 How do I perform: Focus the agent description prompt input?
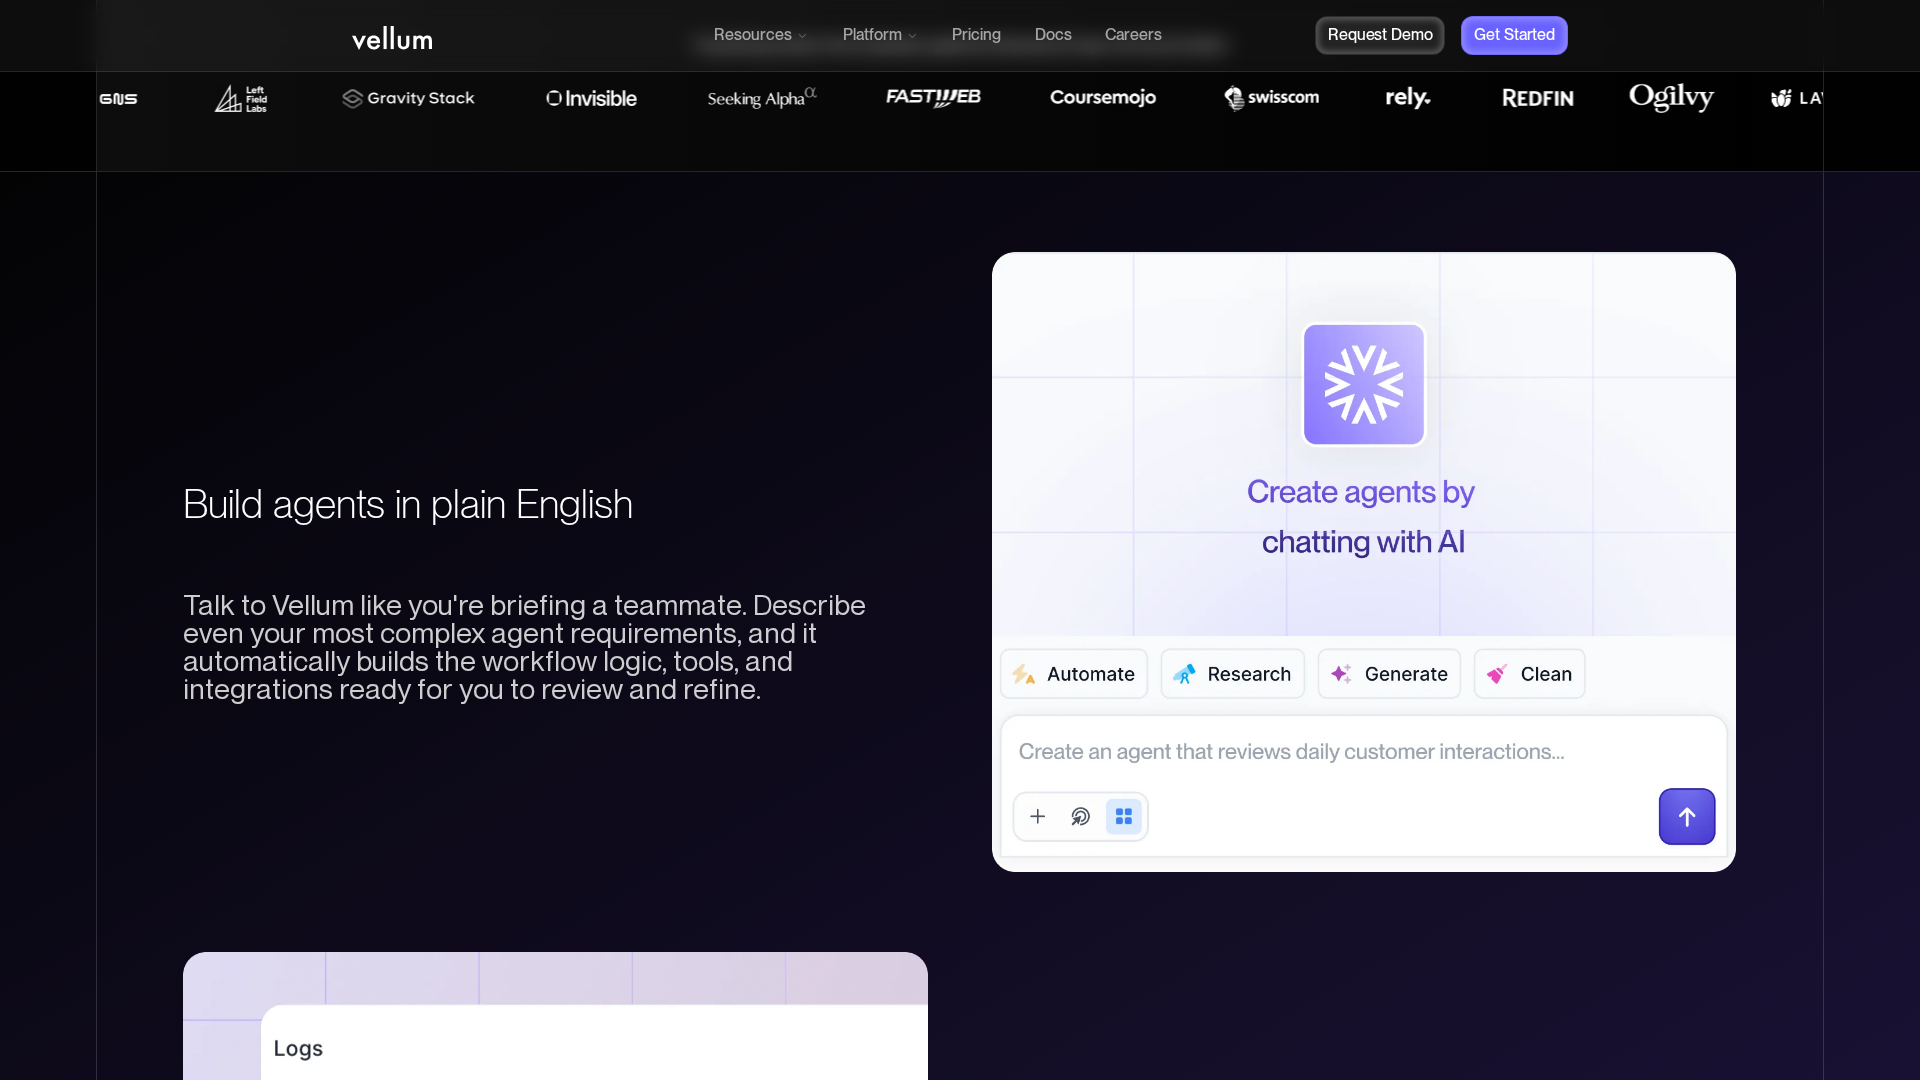tap(1340, 752)
